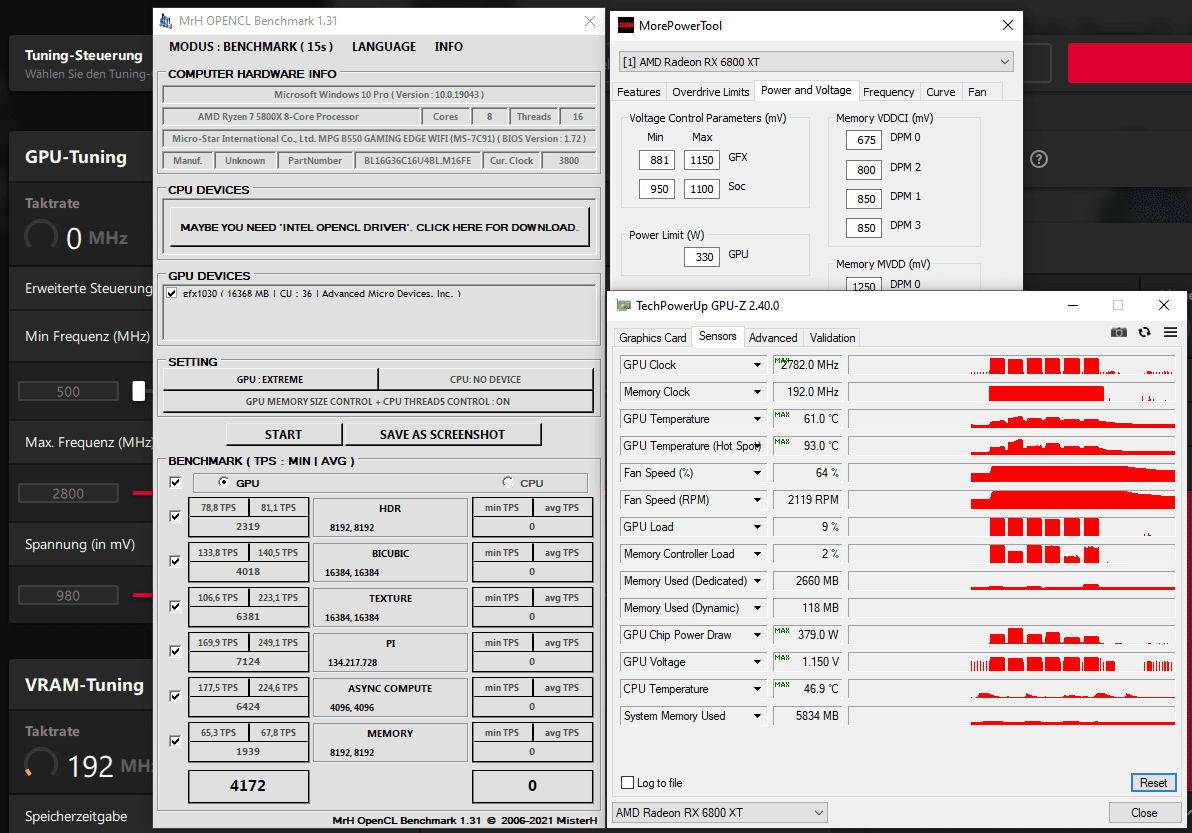
Task: Click the help question mark icon in Radeon software
Action: tap(1038, 159)
